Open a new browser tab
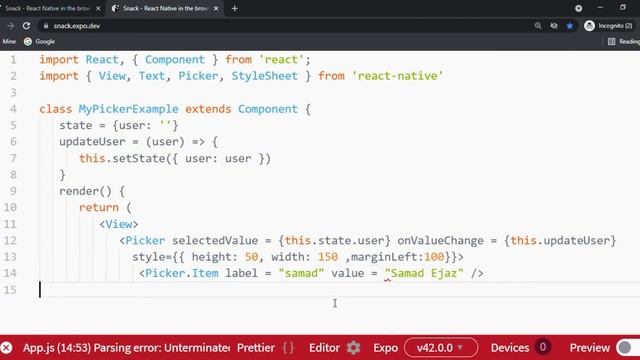The width and height of the screenshot is (640, 360). pos(235,8)
